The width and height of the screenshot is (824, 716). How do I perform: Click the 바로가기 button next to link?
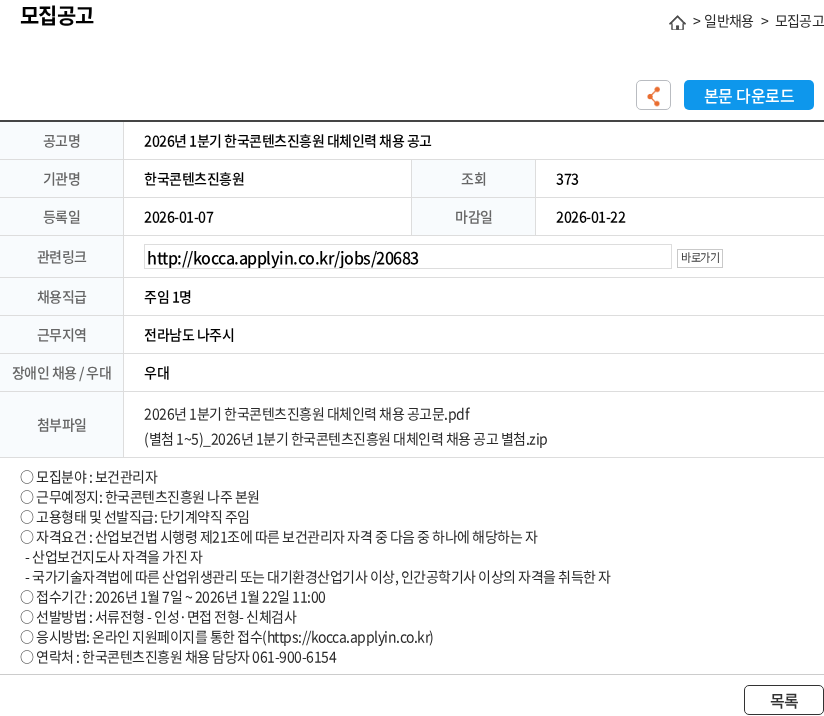[x=699, y=258]
